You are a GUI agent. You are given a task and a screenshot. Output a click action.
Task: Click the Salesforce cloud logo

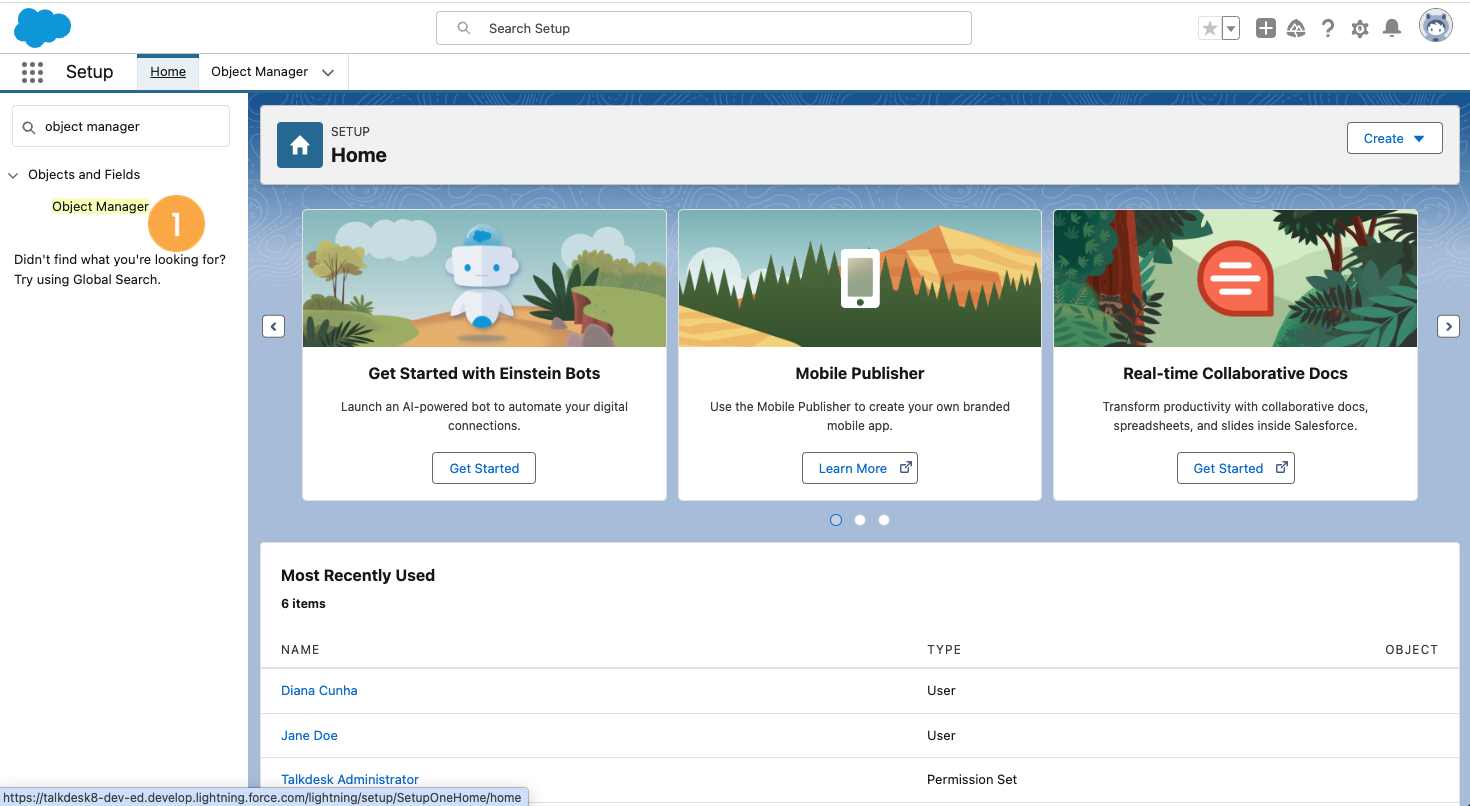[42, 26]
